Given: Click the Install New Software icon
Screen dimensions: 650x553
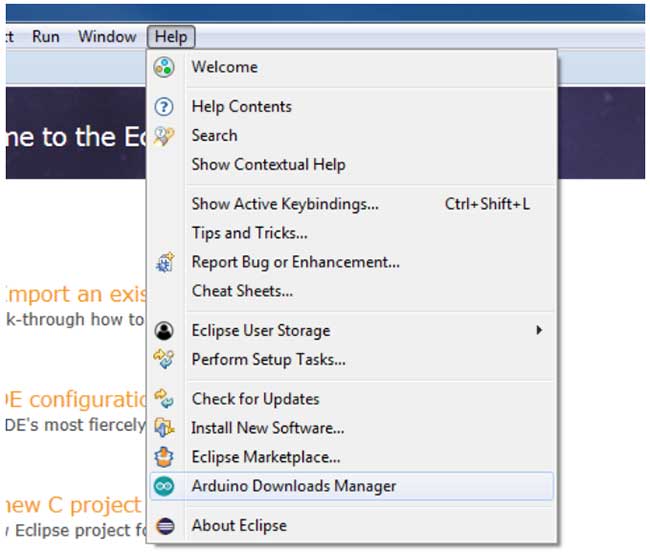Looking at the screenshot, I should [x=165, y=428].
